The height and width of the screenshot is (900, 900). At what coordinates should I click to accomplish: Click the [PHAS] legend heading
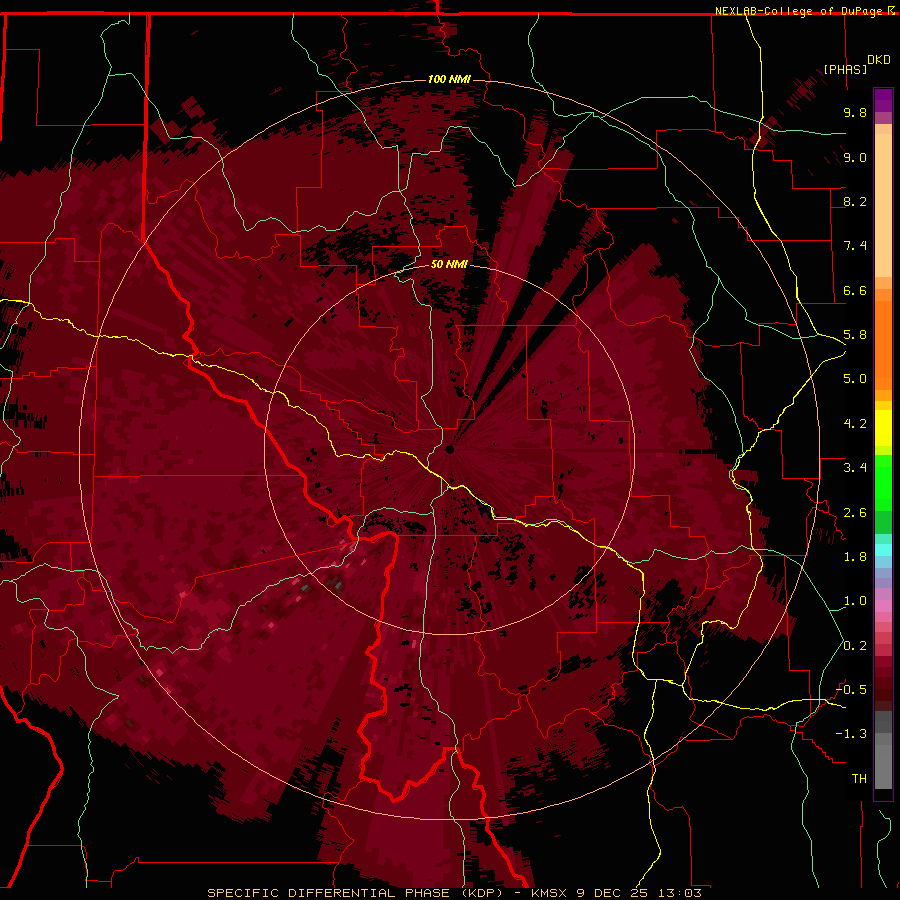[x=845, y=69]
